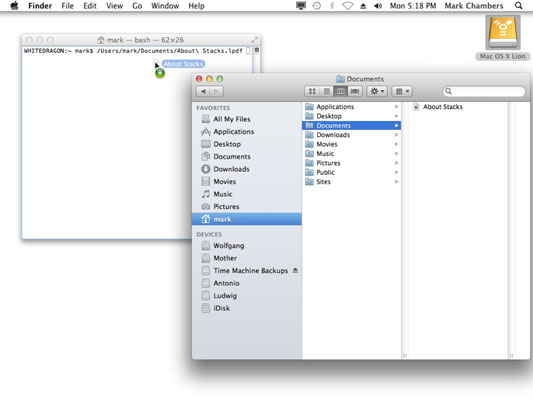
Task: Click the Spotlight search icon
Action: pos(518,6)
